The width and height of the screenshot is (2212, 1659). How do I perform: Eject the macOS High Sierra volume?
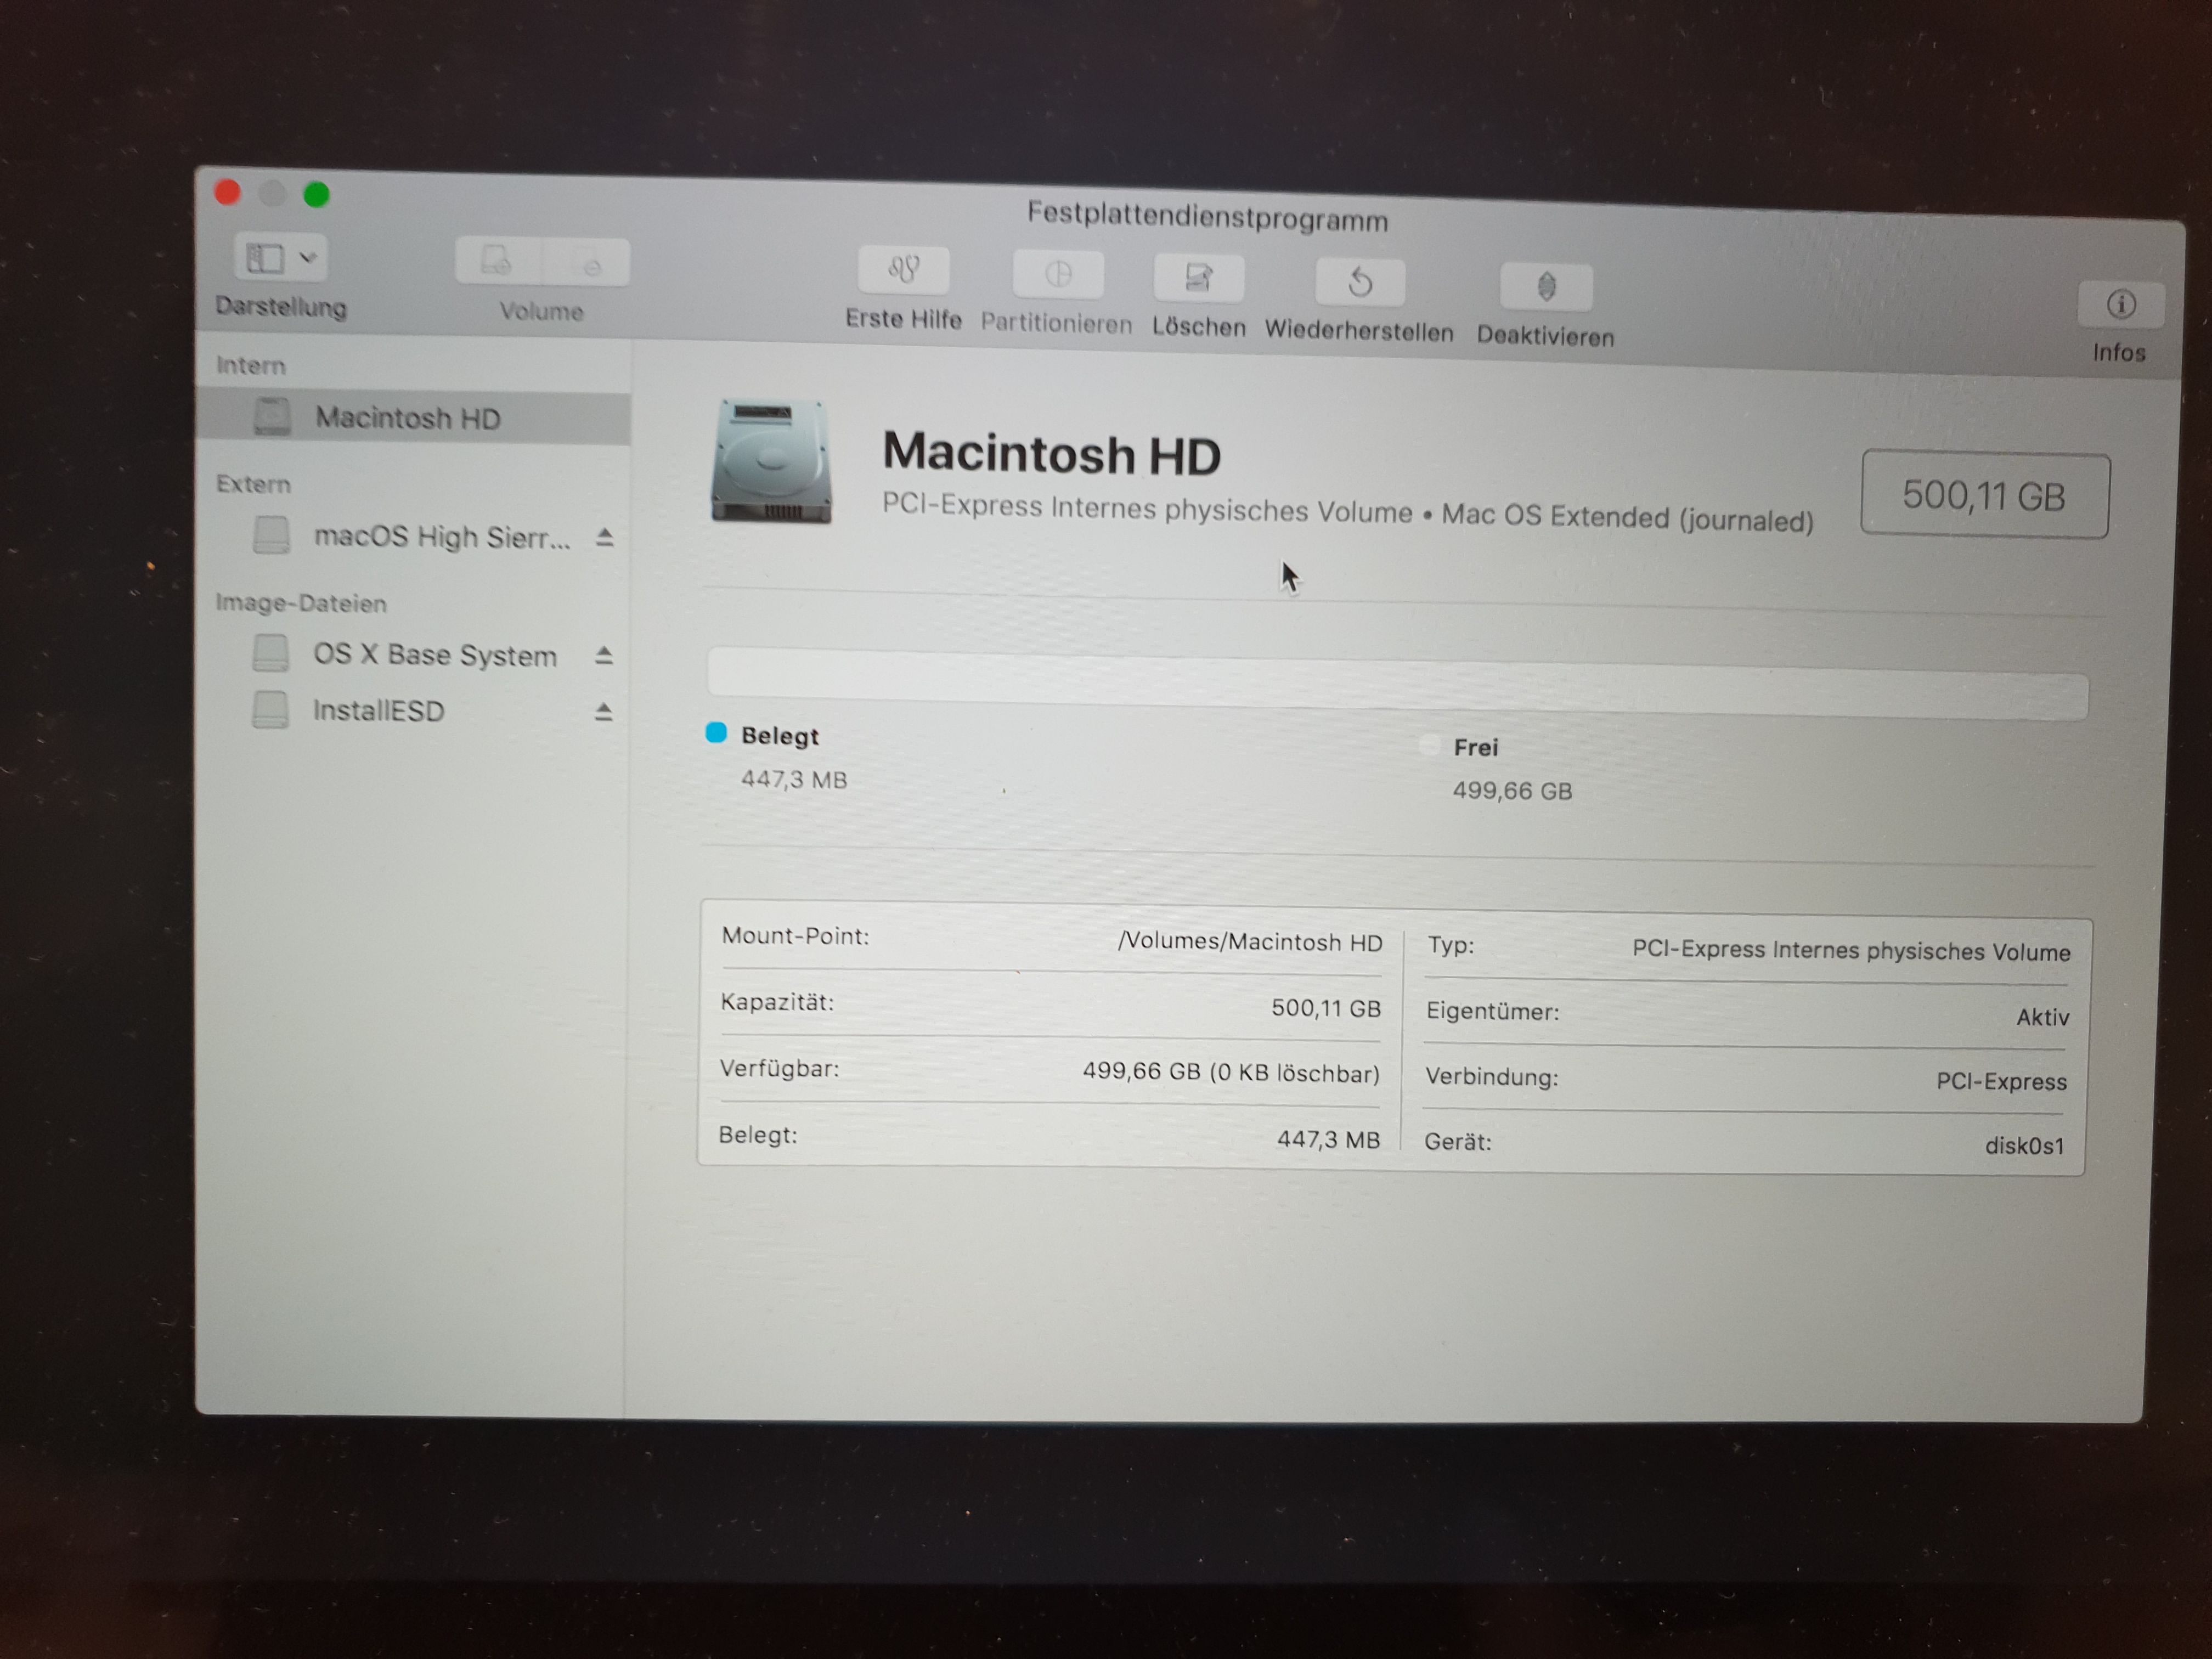coord(604,538)
